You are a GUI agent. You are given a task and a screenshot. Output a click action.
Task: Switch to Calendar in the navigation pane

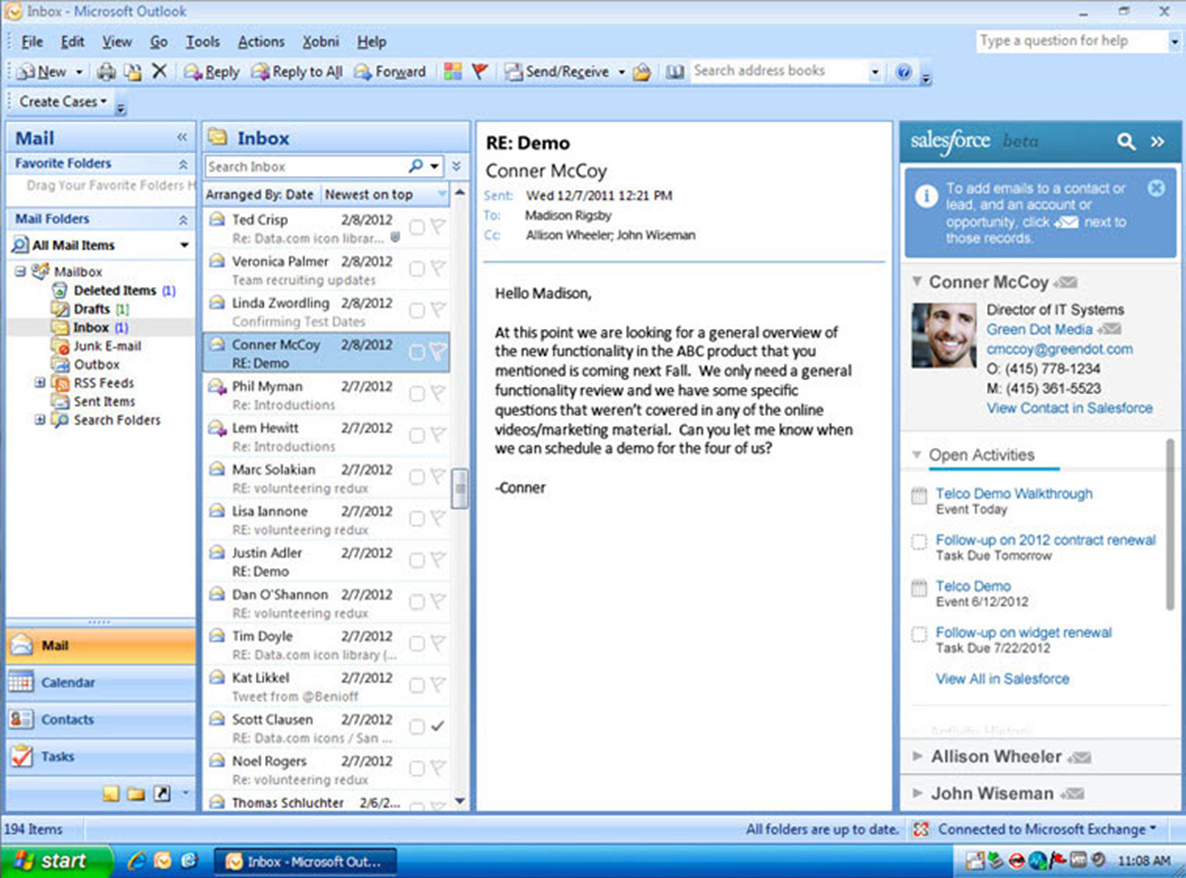[x=101, y=682]
